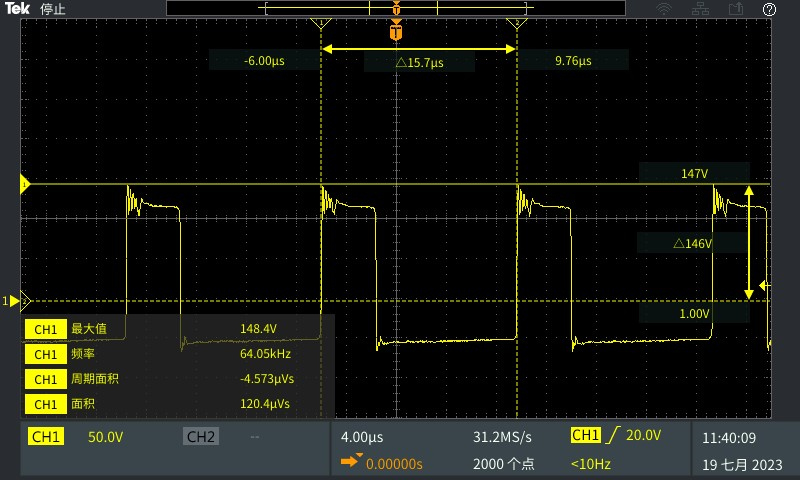Select the trigger level arrow on right edge

[765, 284]
